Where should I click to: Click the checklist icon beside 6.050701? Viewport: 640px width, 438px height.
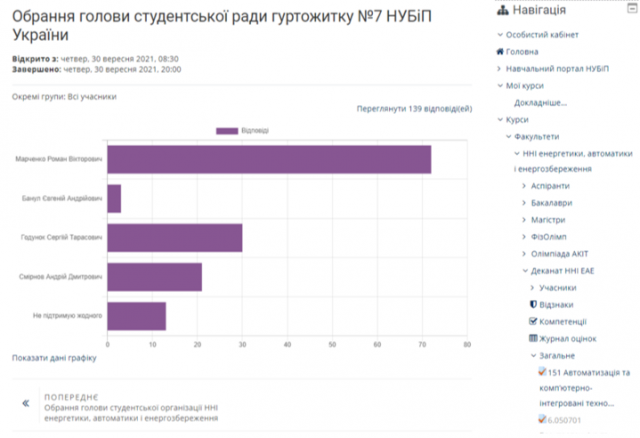click(x=542, y=419)
